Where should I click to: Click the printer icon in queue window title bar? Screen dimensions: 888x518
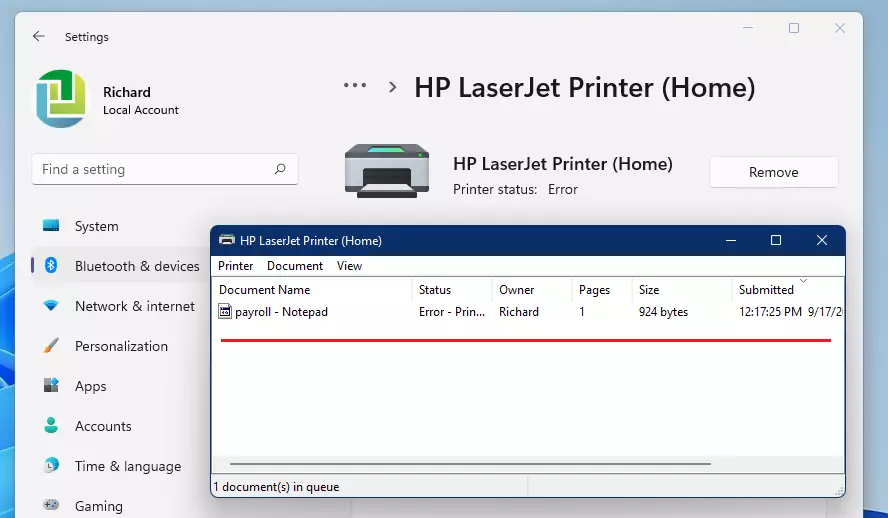[x=227, y=240]
